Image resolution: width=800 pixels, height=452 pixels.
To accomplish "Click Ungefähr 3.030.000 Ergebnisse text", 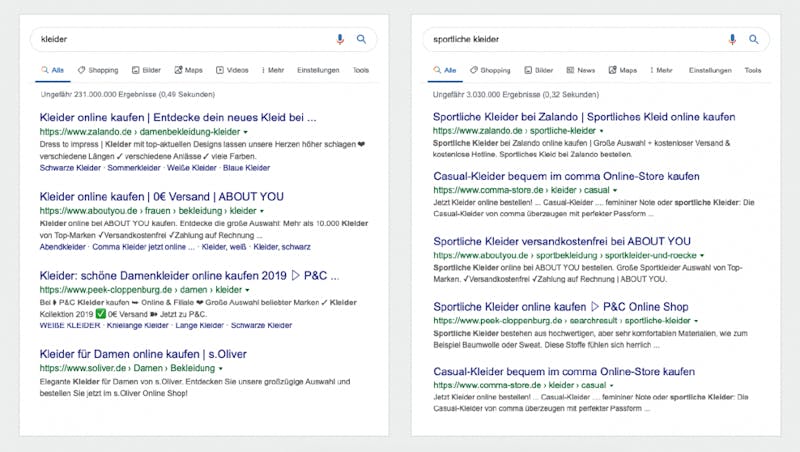I will 516,94.
